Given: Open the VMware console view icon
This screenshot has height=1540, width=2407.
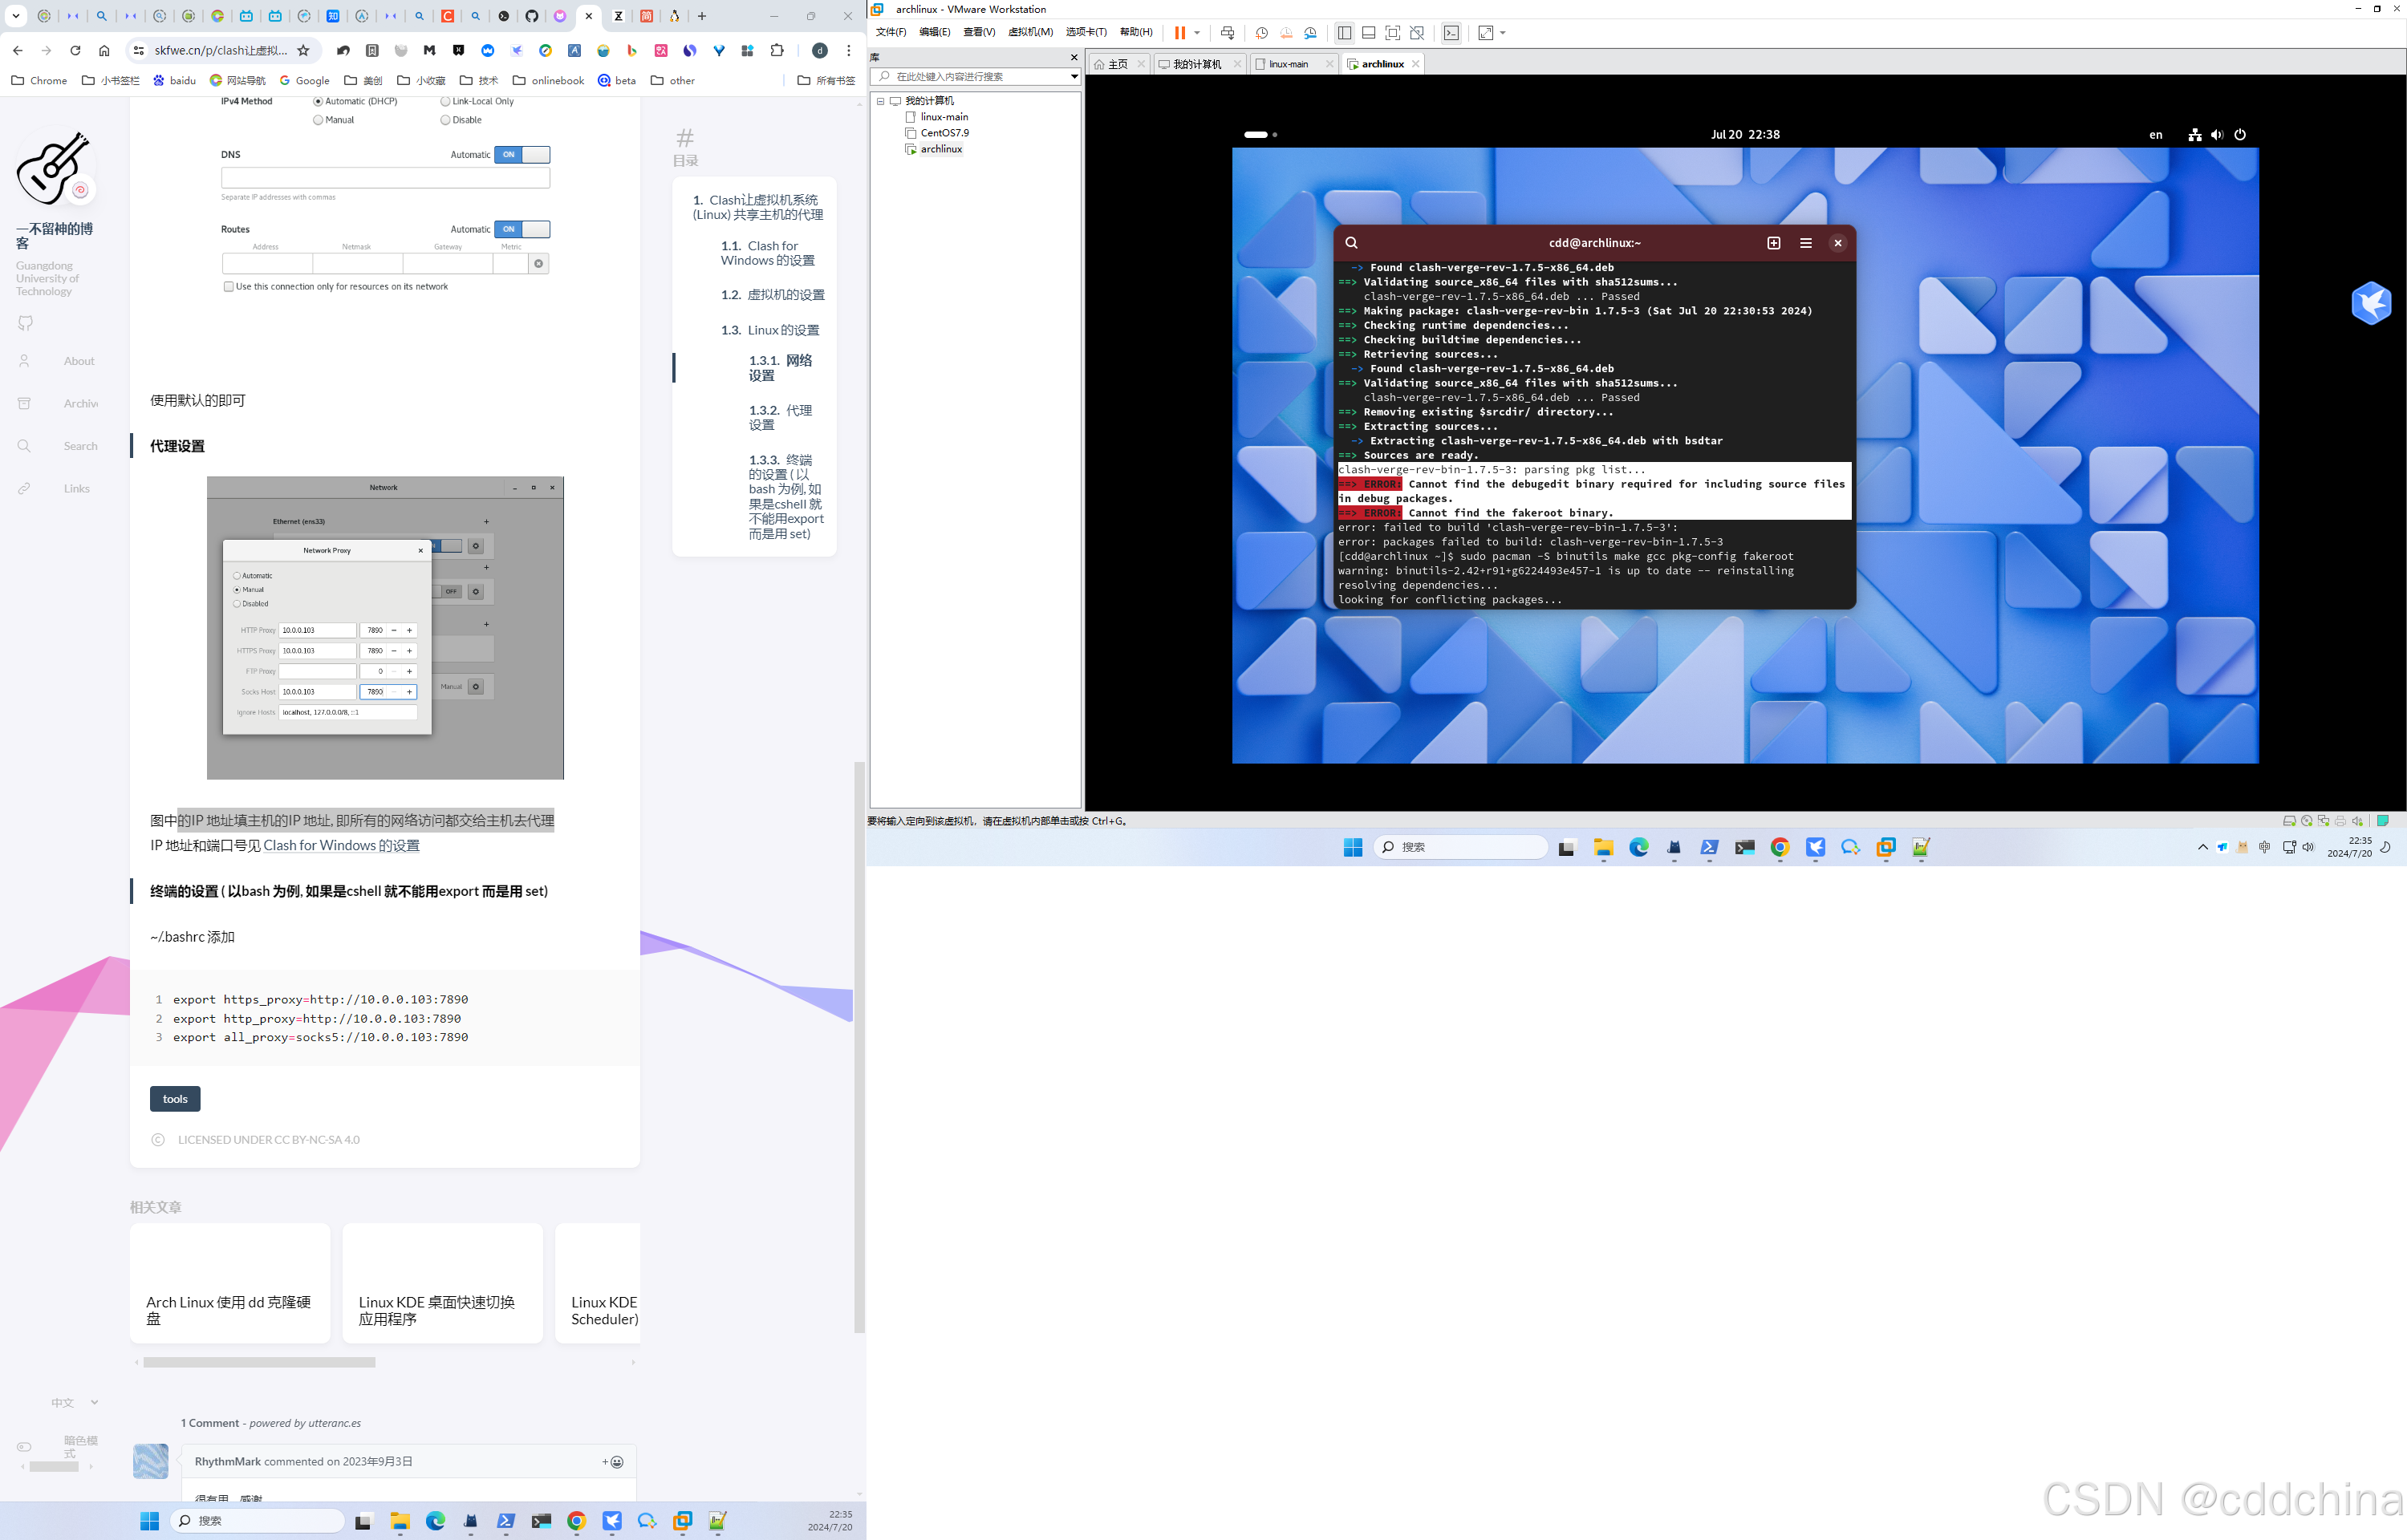Looking at the screenshot, I should click(x=1451, y=33).
